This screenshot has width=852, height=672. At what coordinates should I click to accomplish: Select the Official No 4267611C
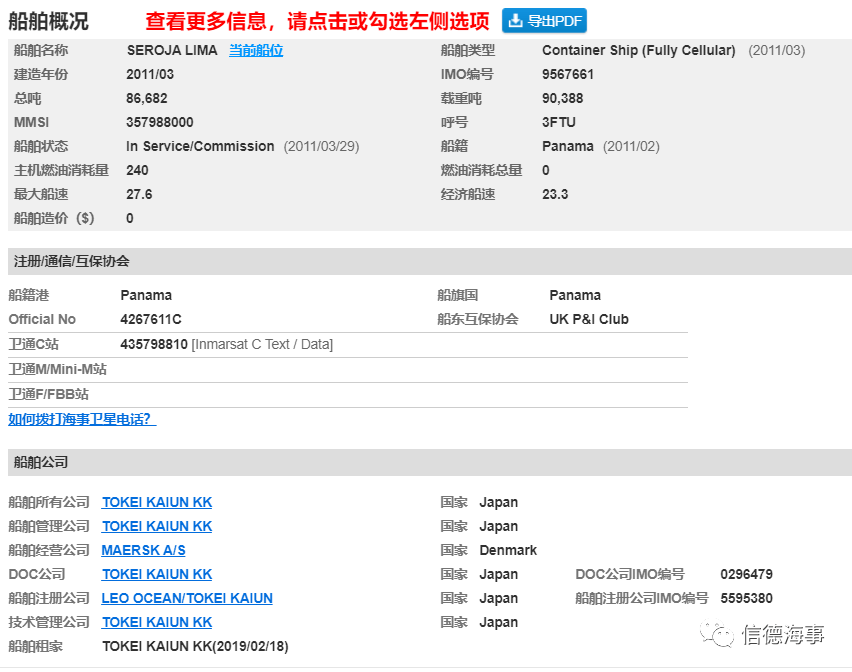coord(151,319)
